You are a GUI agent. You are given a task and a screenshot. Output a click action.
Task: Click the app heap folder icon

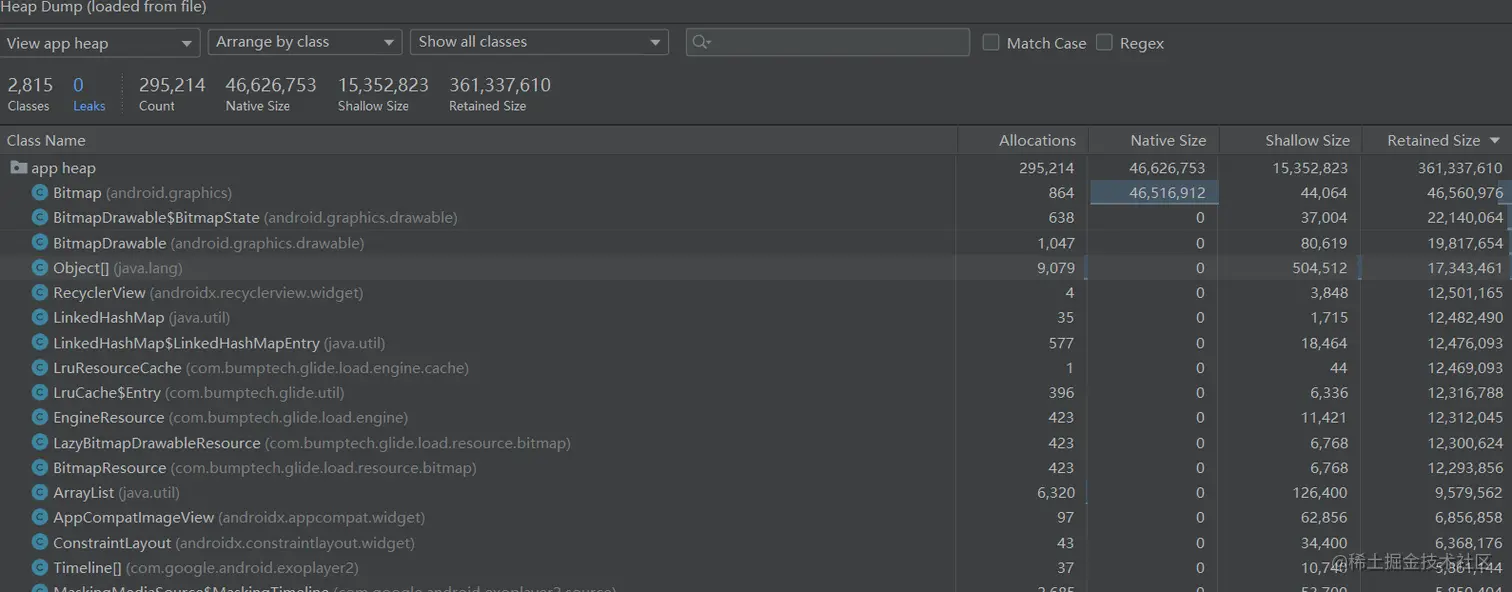coord(18,168)
